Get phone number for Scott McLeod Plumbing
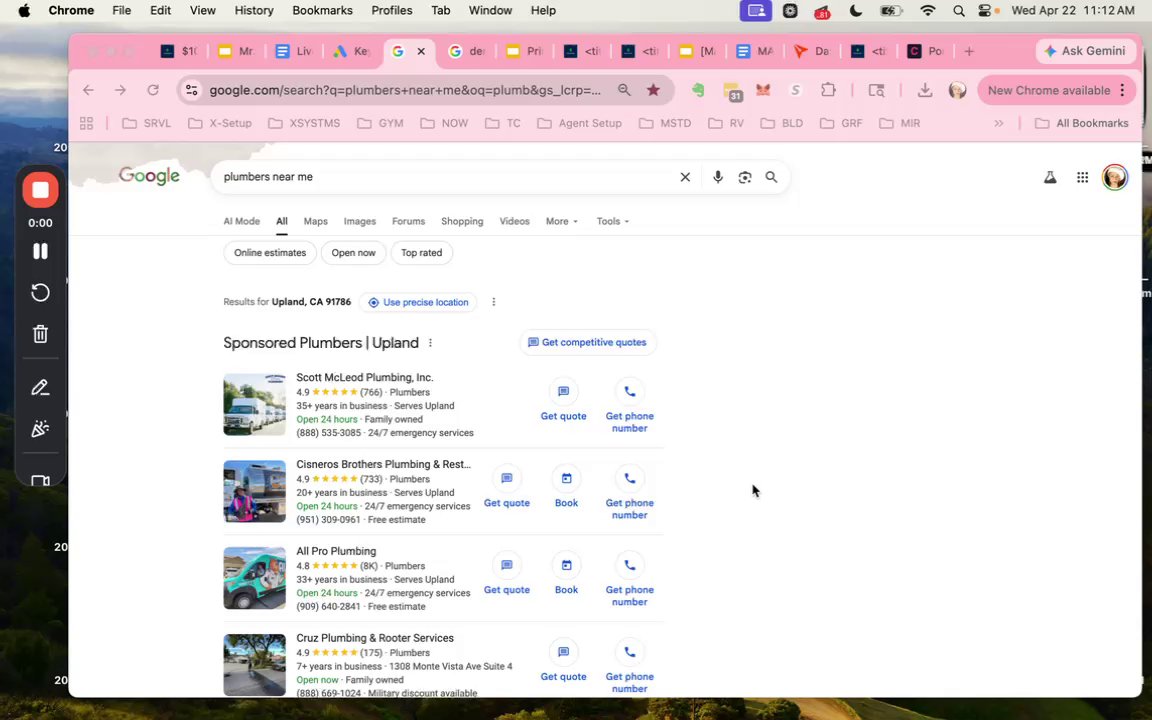1152x720 pixels. [x=630, y=406]
